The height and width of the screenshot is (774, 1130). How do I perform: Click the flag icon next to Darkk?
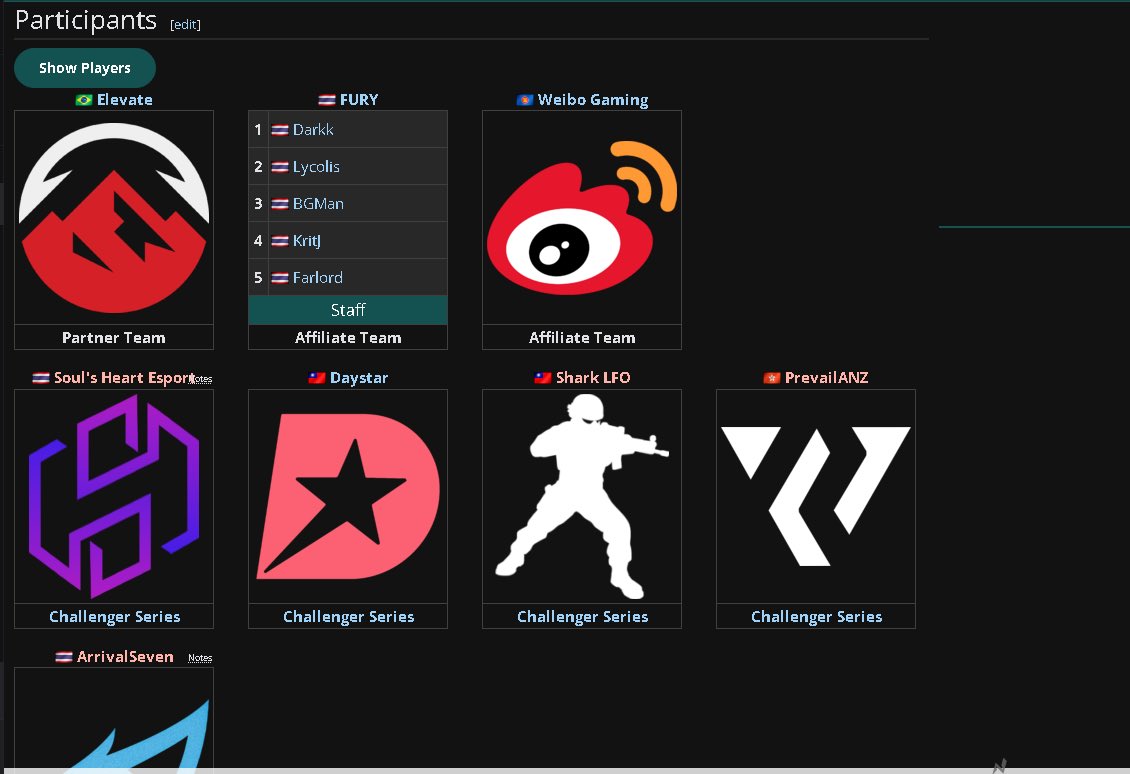click(x=280, y=130)
